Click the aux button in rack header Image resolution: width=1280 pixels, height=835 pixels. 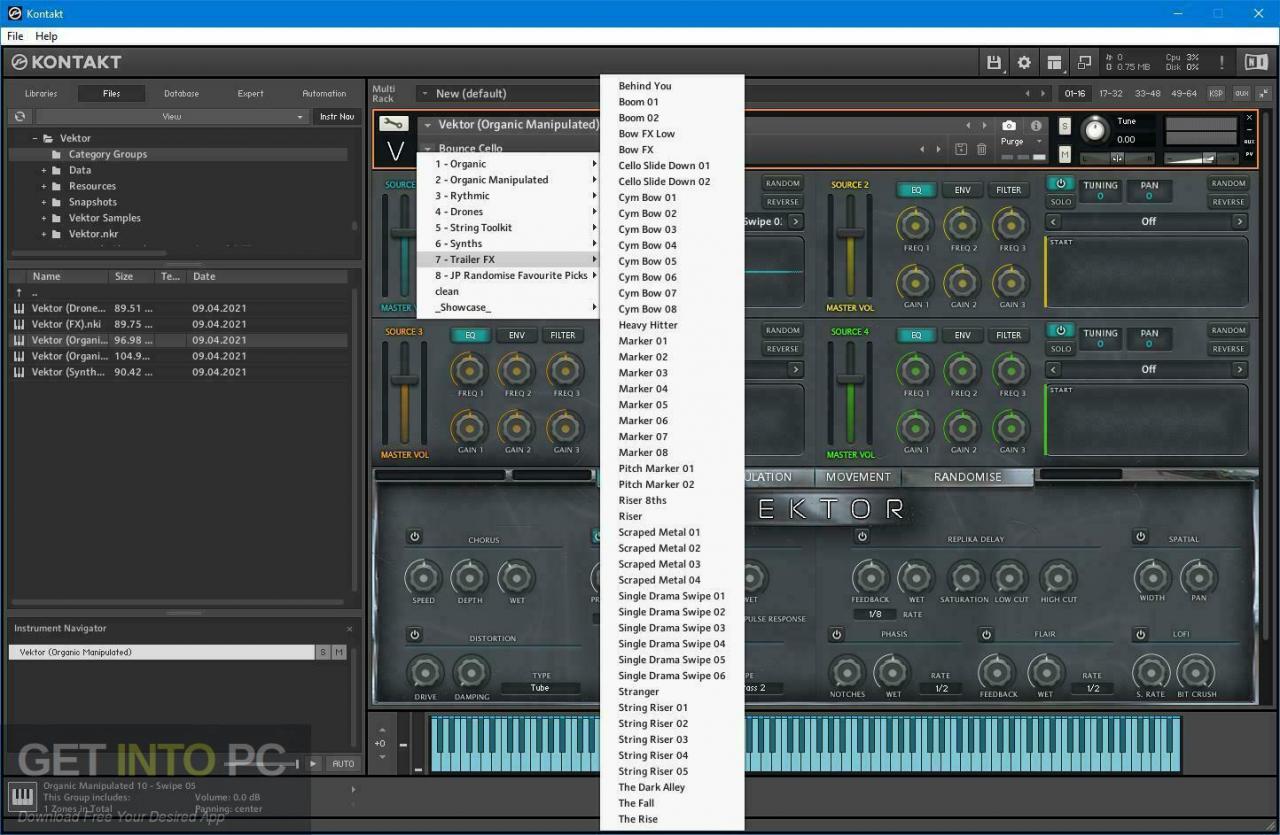(x=1241, y=93)
